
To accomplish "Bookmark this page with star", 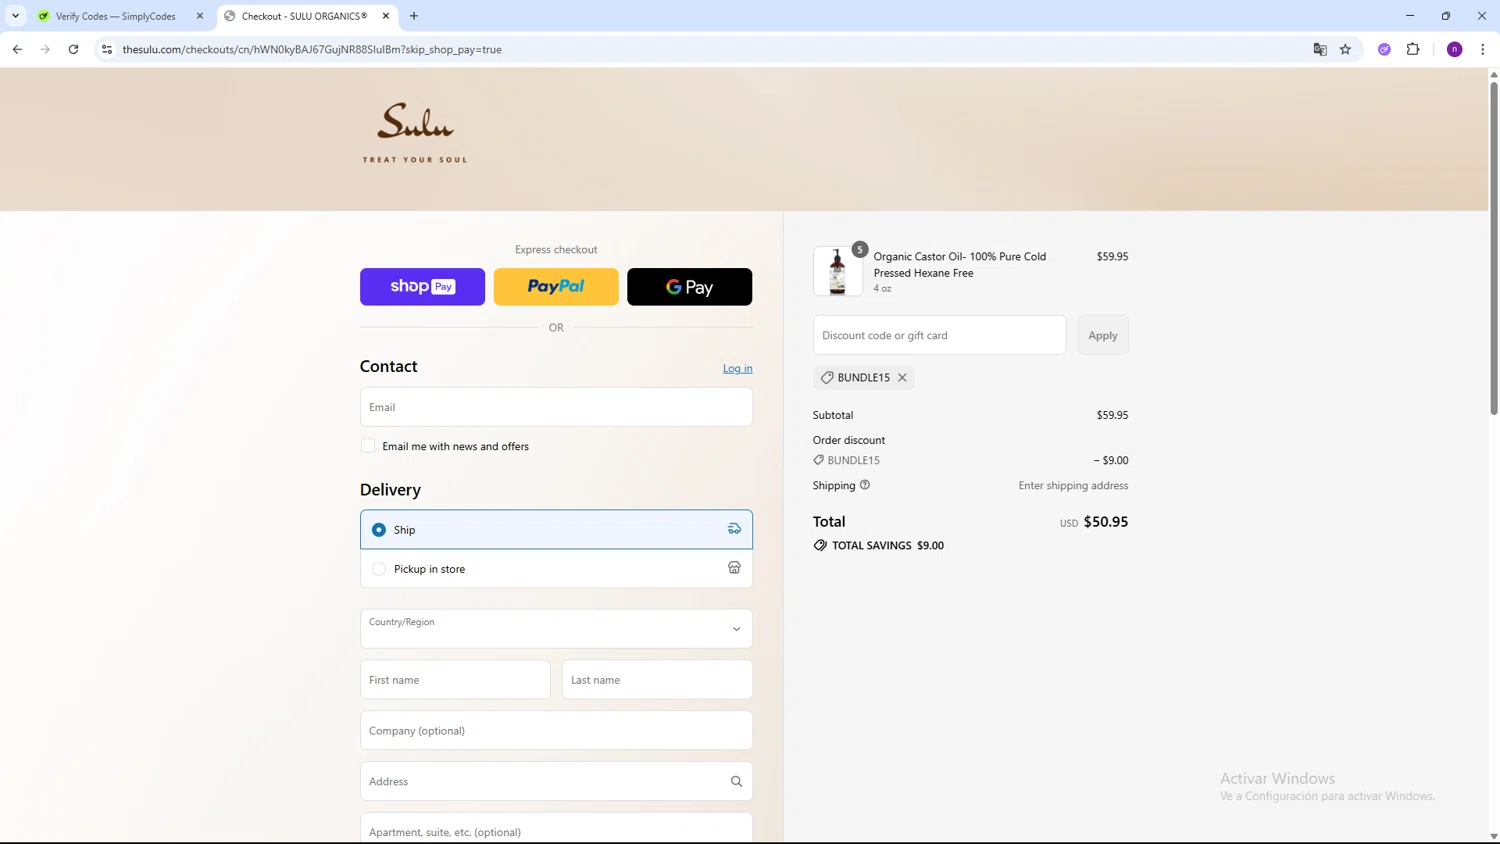I will pyautogui.click(x=1345, y=49).
